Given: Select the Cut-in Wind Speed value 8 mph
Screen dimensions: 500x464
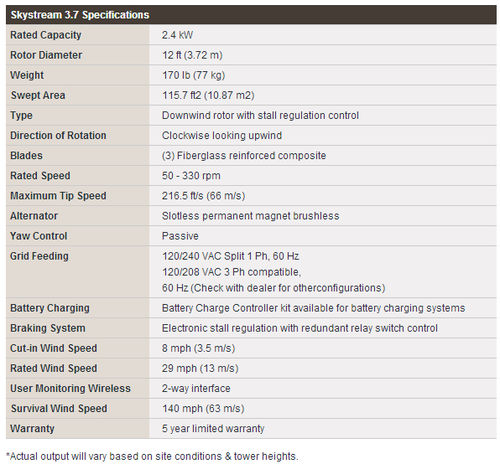Looking at the screenshot, I should (198, 348).
